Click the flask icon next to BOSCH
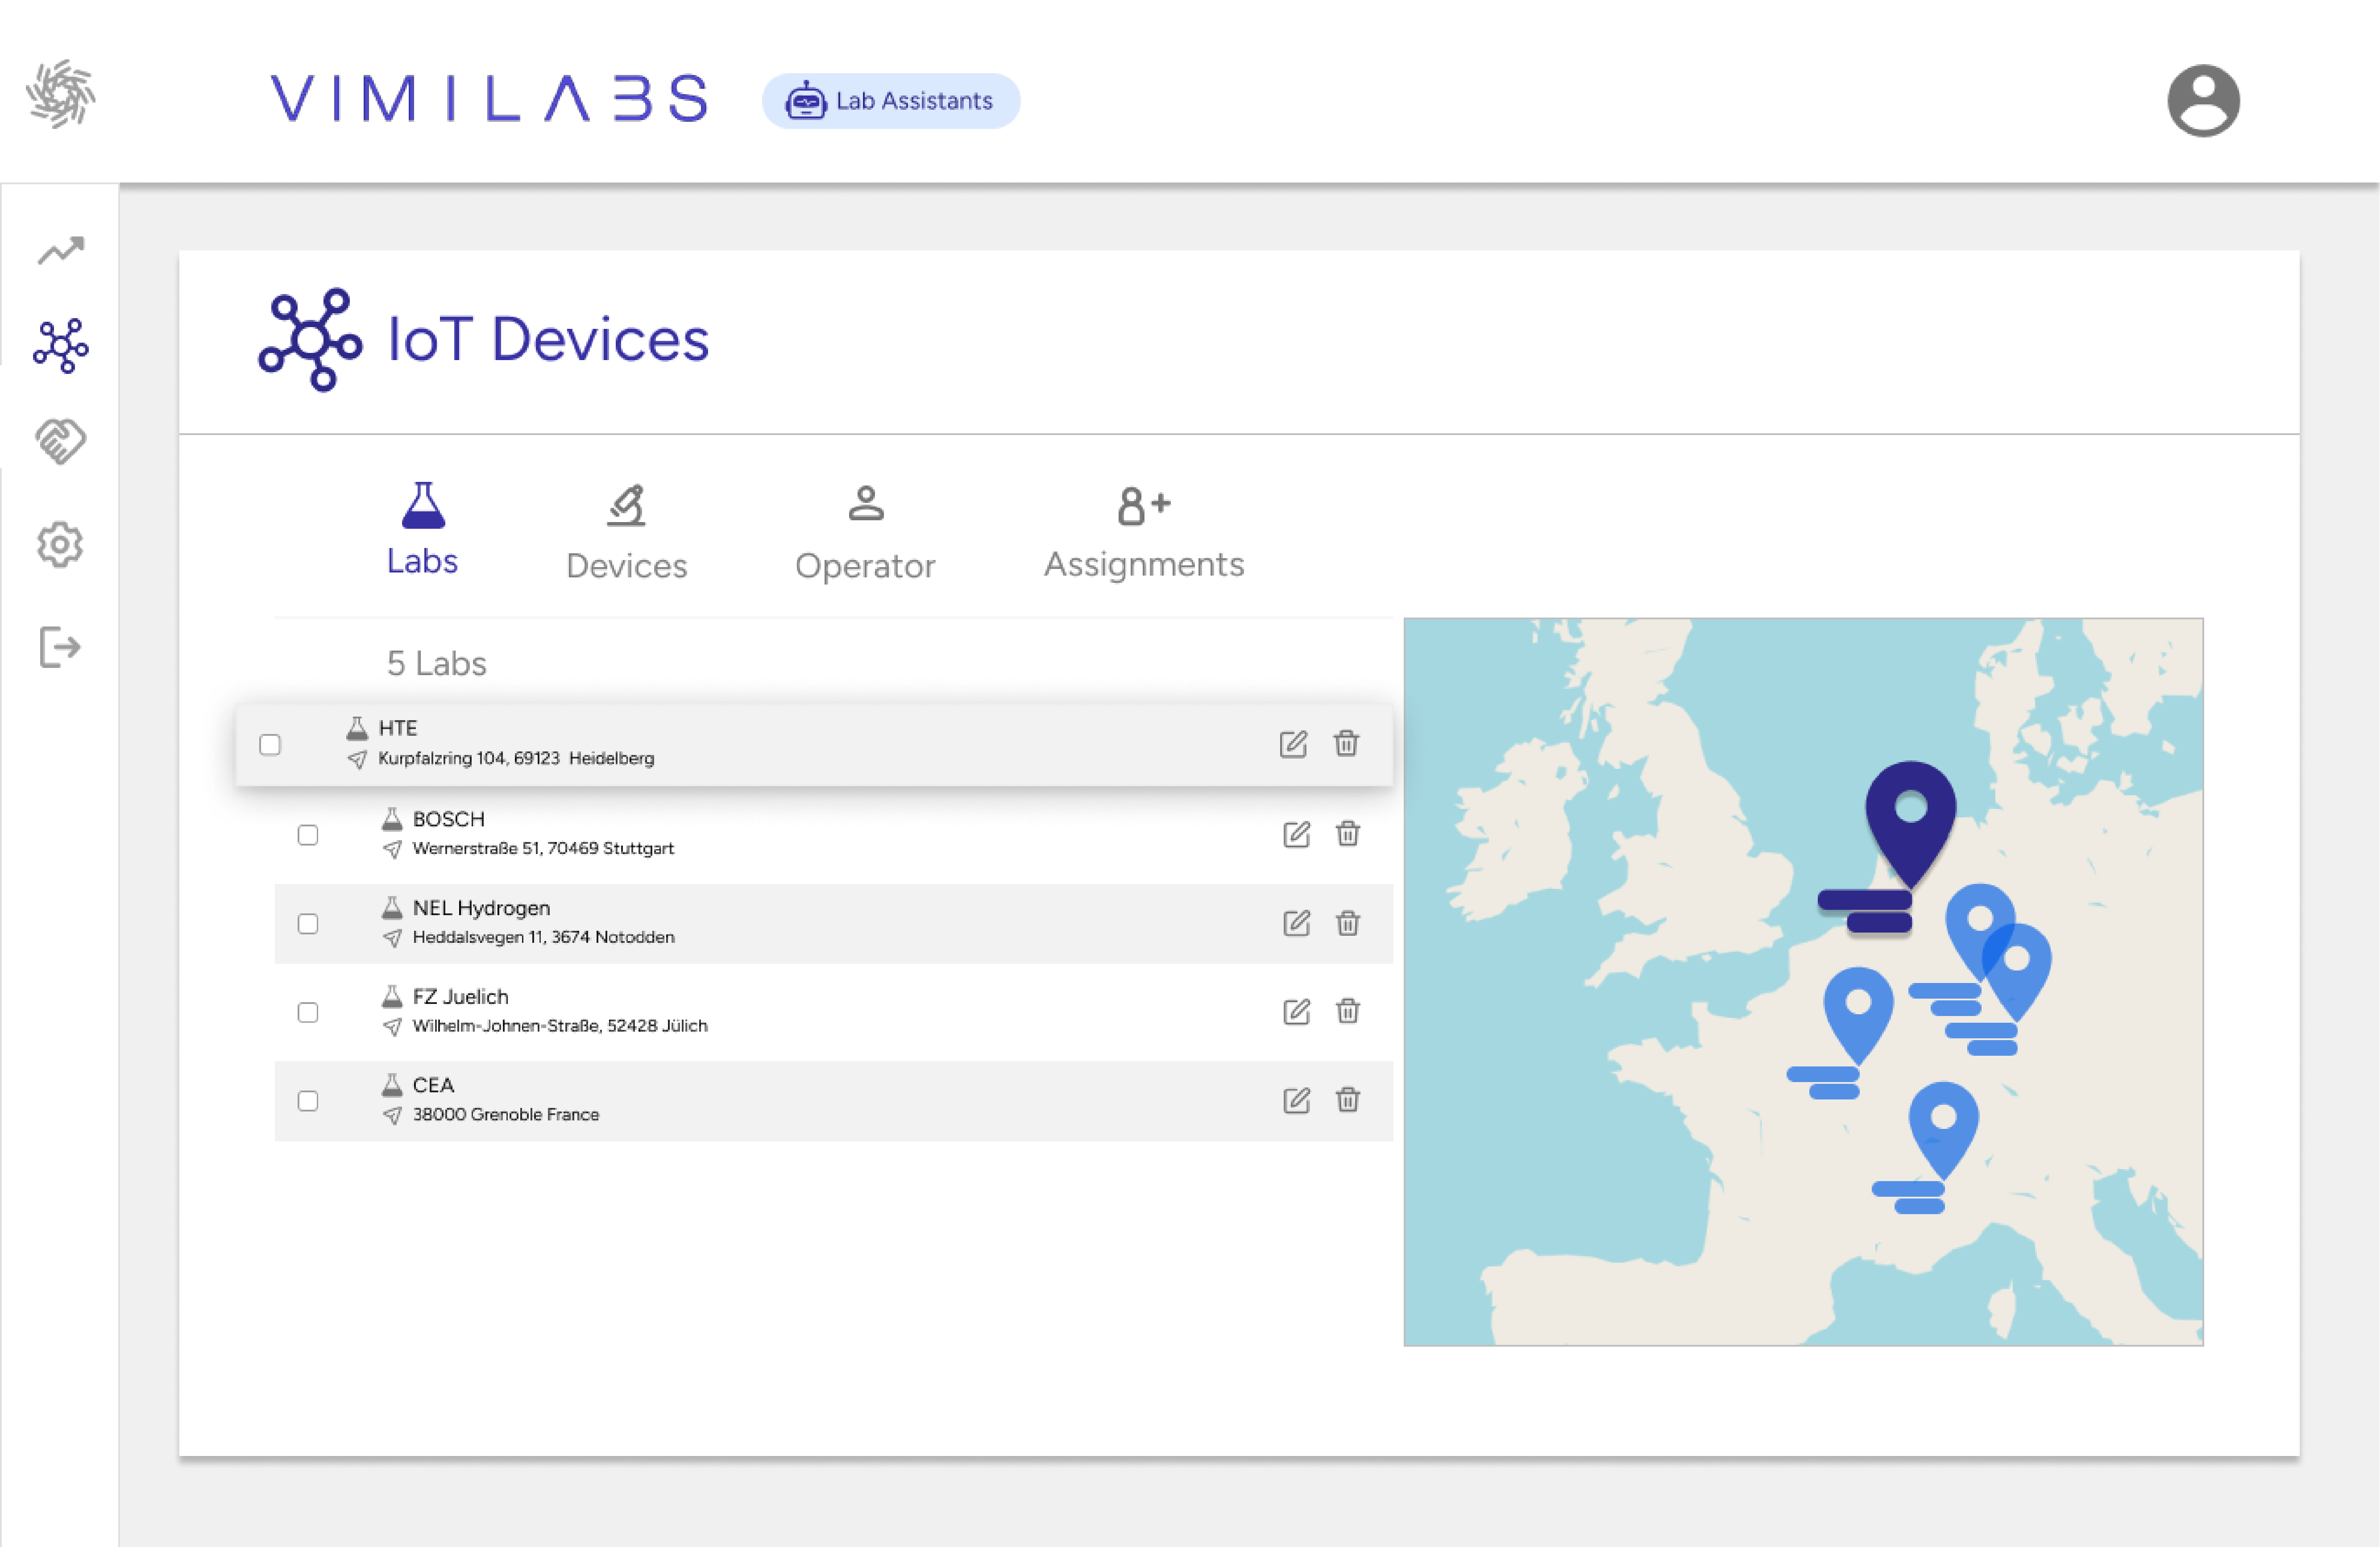Viewport: 2380px width, 1547px height. click(x=392, y=819)
